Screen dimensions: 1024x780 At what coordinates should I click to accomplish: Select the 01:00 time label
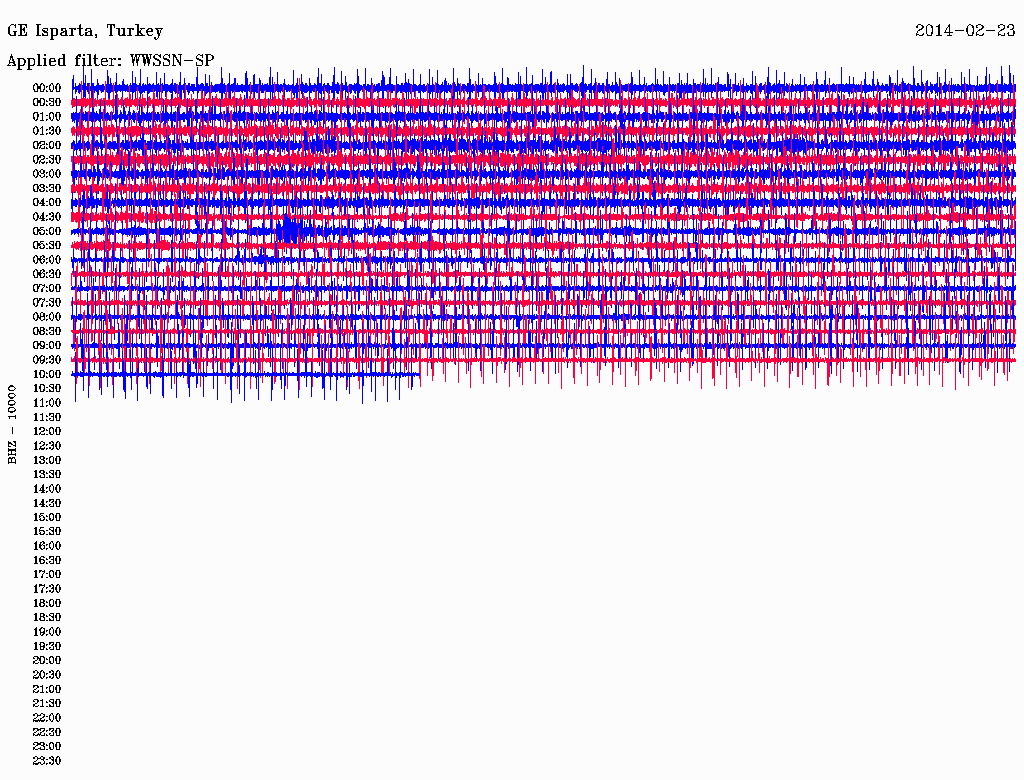click(x=47, y=117)
